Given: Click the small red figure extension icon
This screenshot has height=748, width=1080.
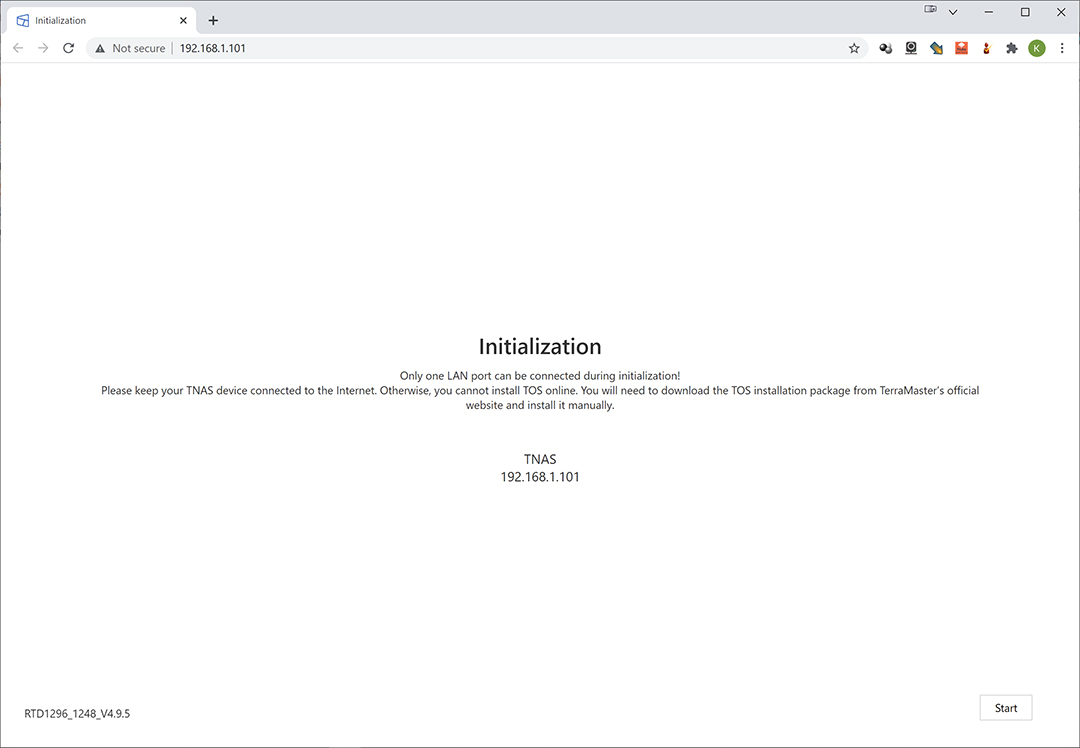Looking at the screenshot, I should pyautogui.click(x=986, y=48).
